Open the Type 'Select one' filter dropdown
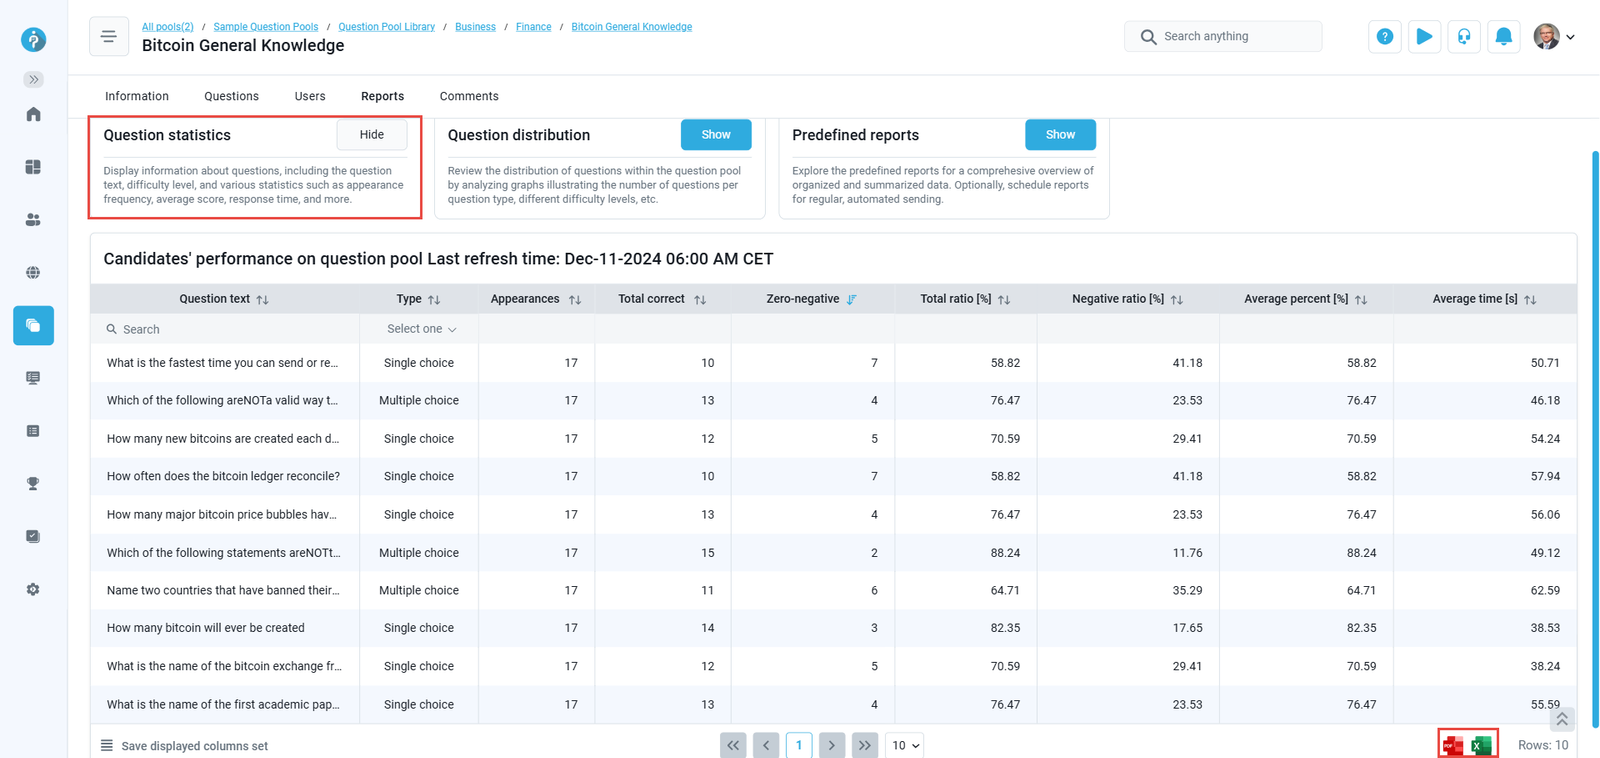Image resolution: width=1600 pixels, height=758 pixels. click(x=420, y=329)
